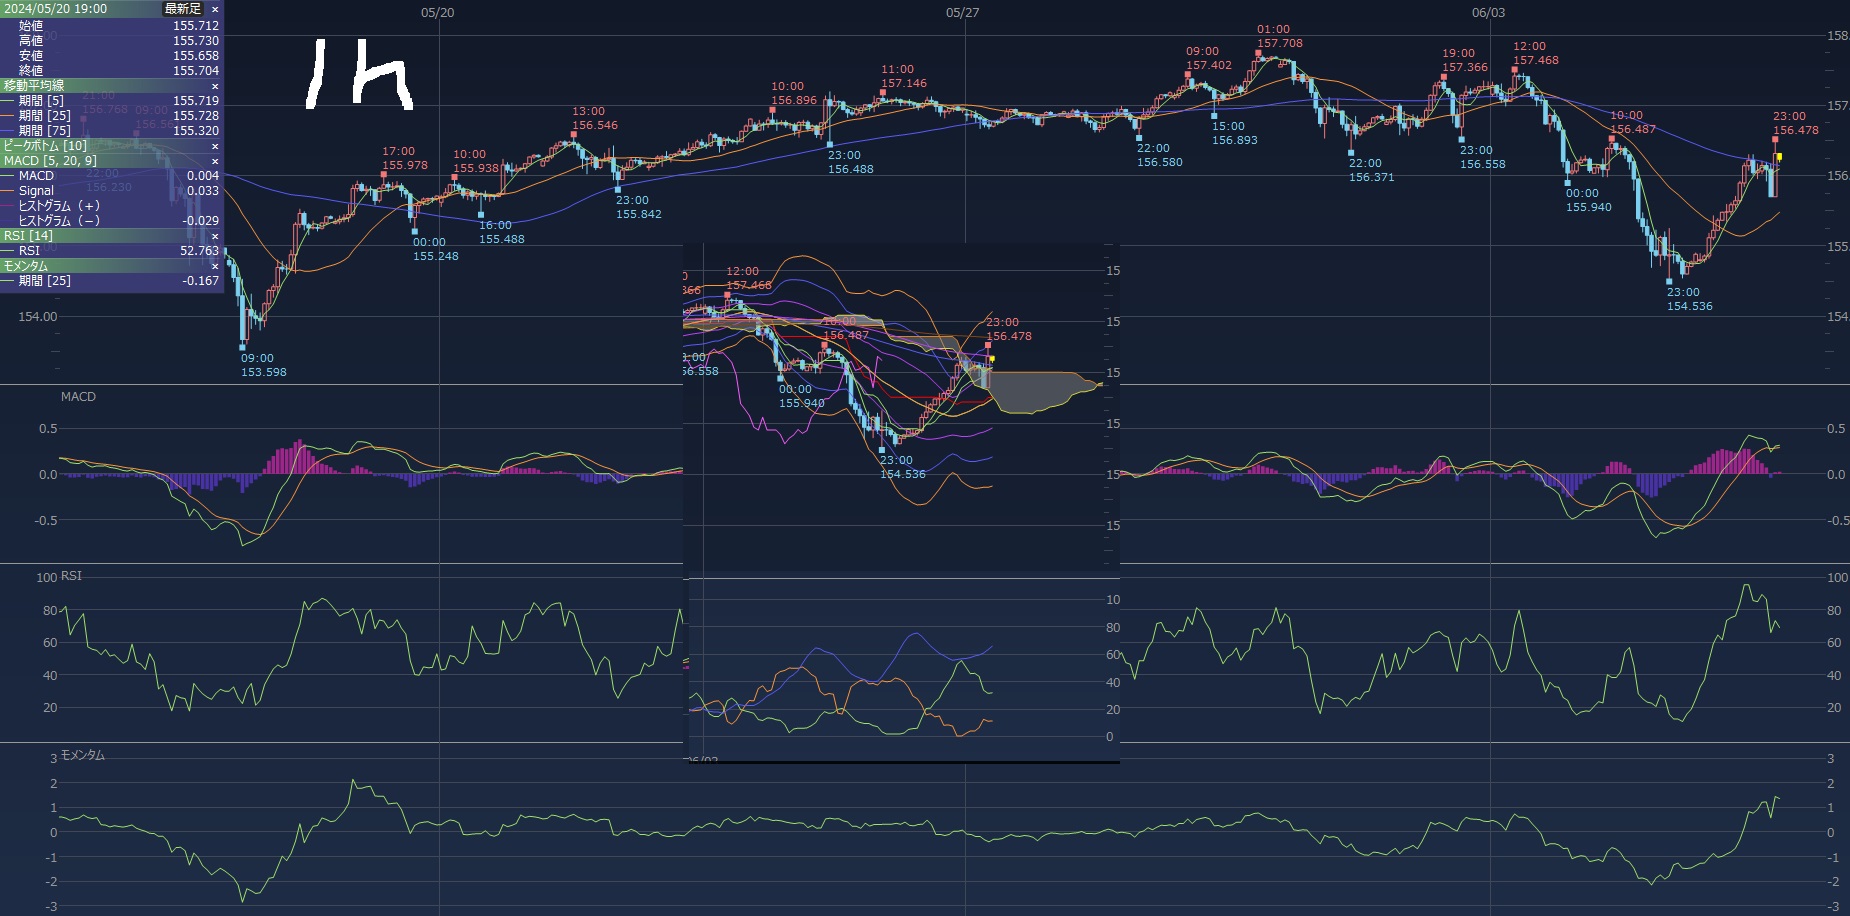Image resolution: width=1850 pixels, height=916 pixels.
Task: Select the RSI [14] header label
Action: 28,236
